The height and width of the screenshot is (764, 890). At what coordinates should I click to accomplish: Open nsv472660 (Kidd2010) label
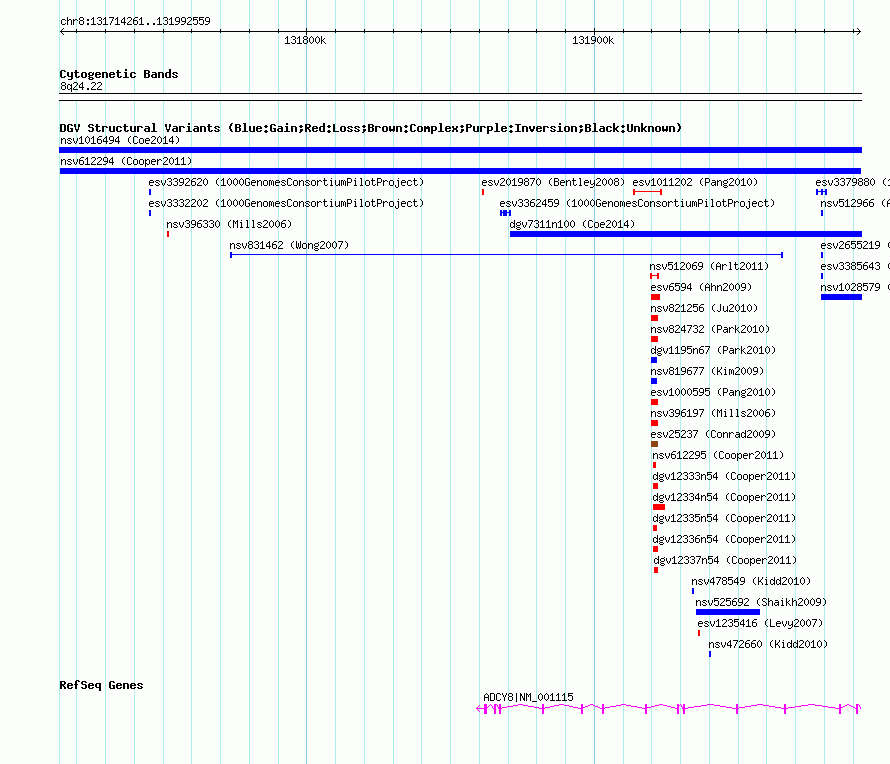[768, 644]
